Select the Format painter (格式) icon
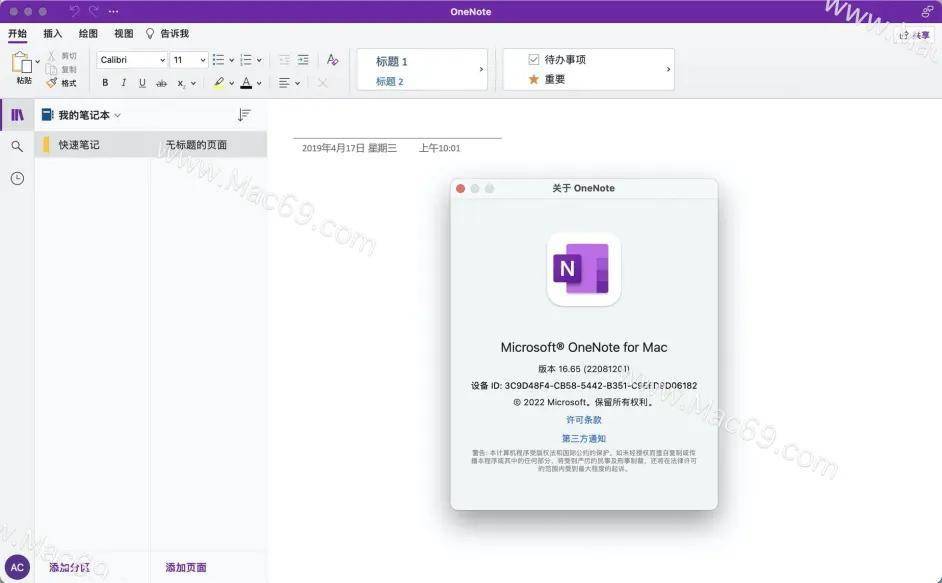 click(x=52, y=83)
